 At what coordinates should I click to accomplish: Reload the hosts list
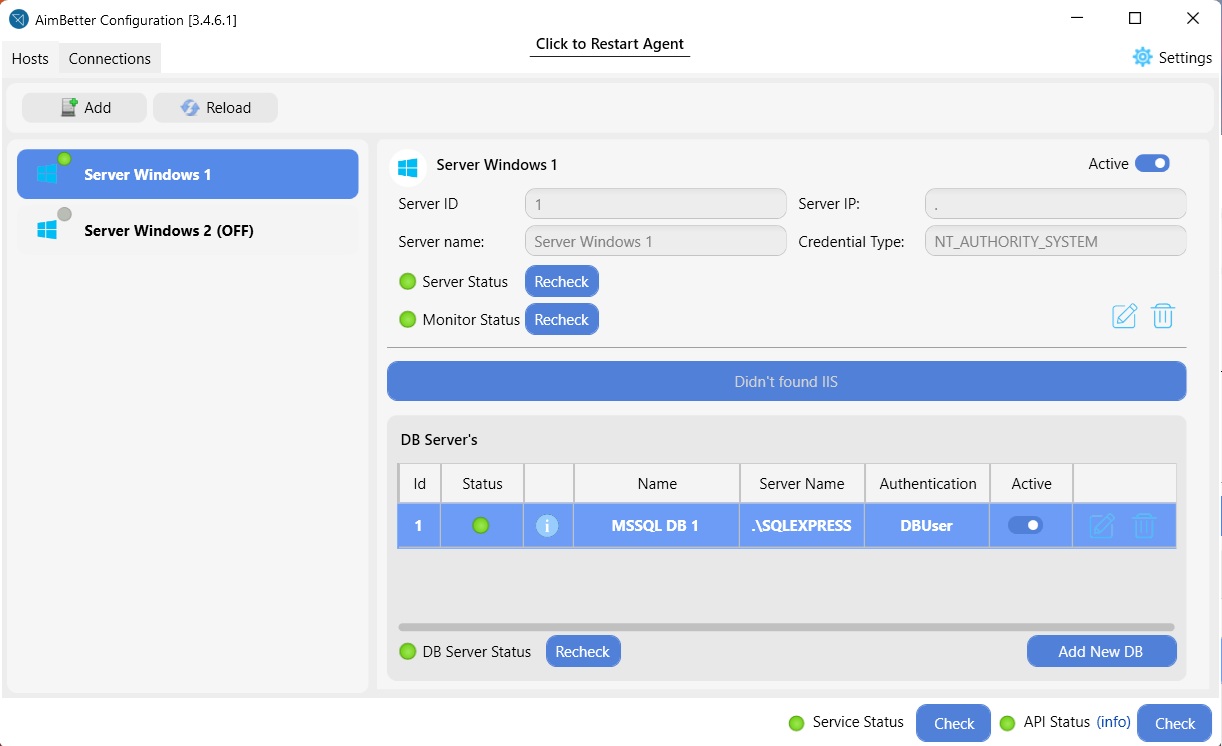[x=215, y=108]
